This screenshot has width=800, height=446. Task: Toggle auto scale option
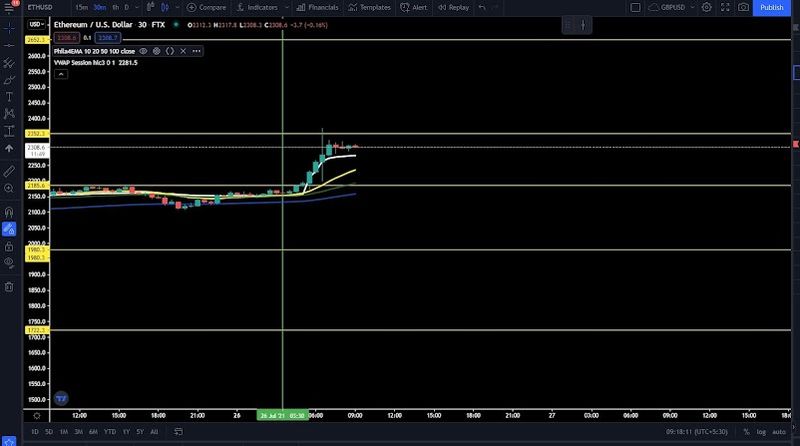(779, 432)
